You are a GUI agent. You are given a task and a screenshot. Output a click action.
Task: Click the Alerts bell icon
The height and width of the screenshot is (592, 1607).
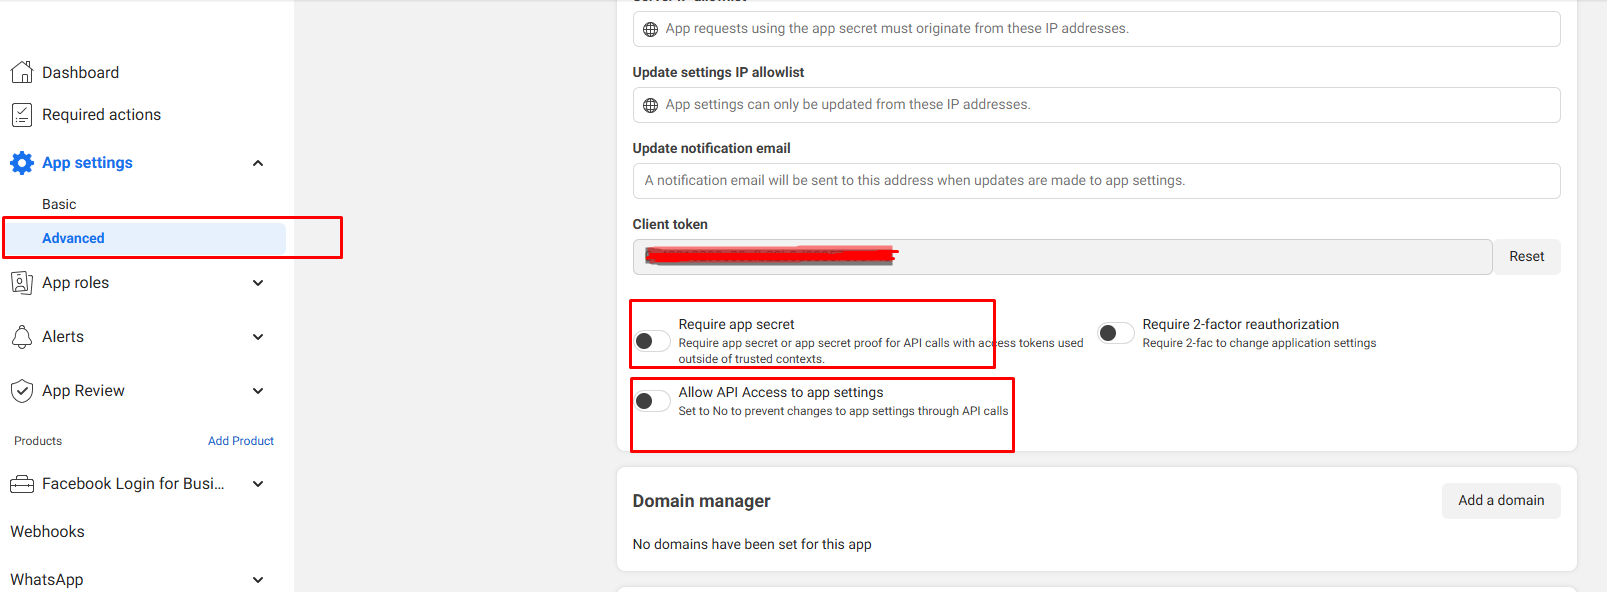pos(22,337)
